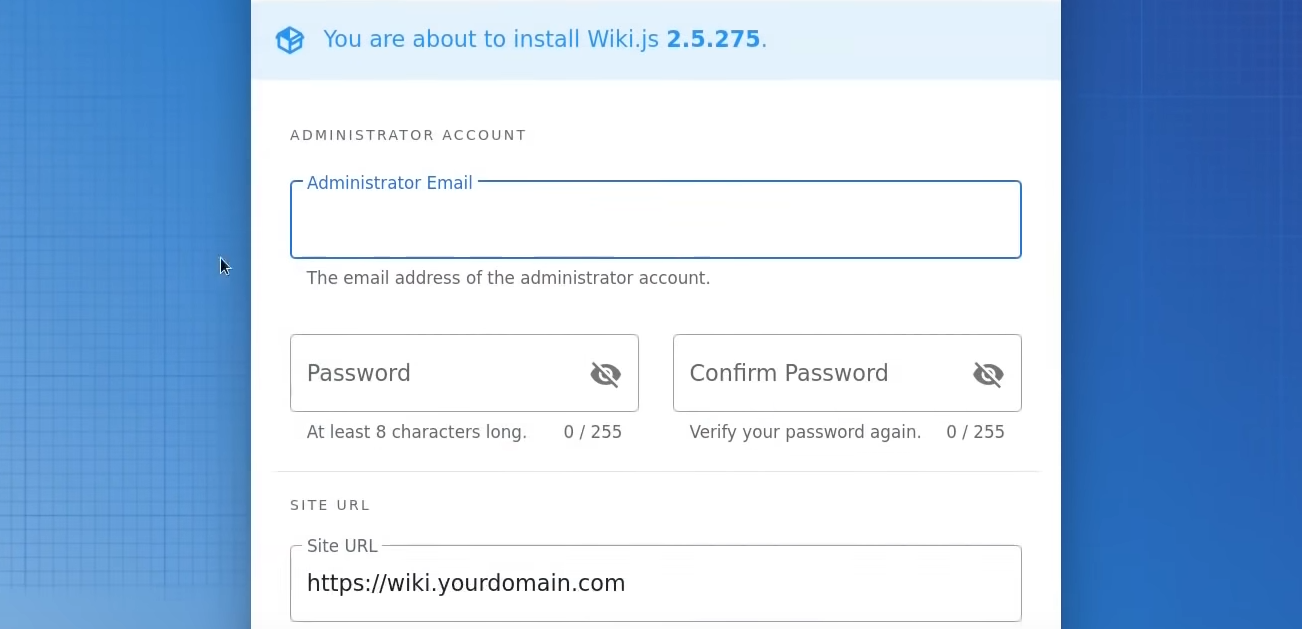
Task: Toggle visibility of the Confirm Password field
Action: (x=988, y=374)
